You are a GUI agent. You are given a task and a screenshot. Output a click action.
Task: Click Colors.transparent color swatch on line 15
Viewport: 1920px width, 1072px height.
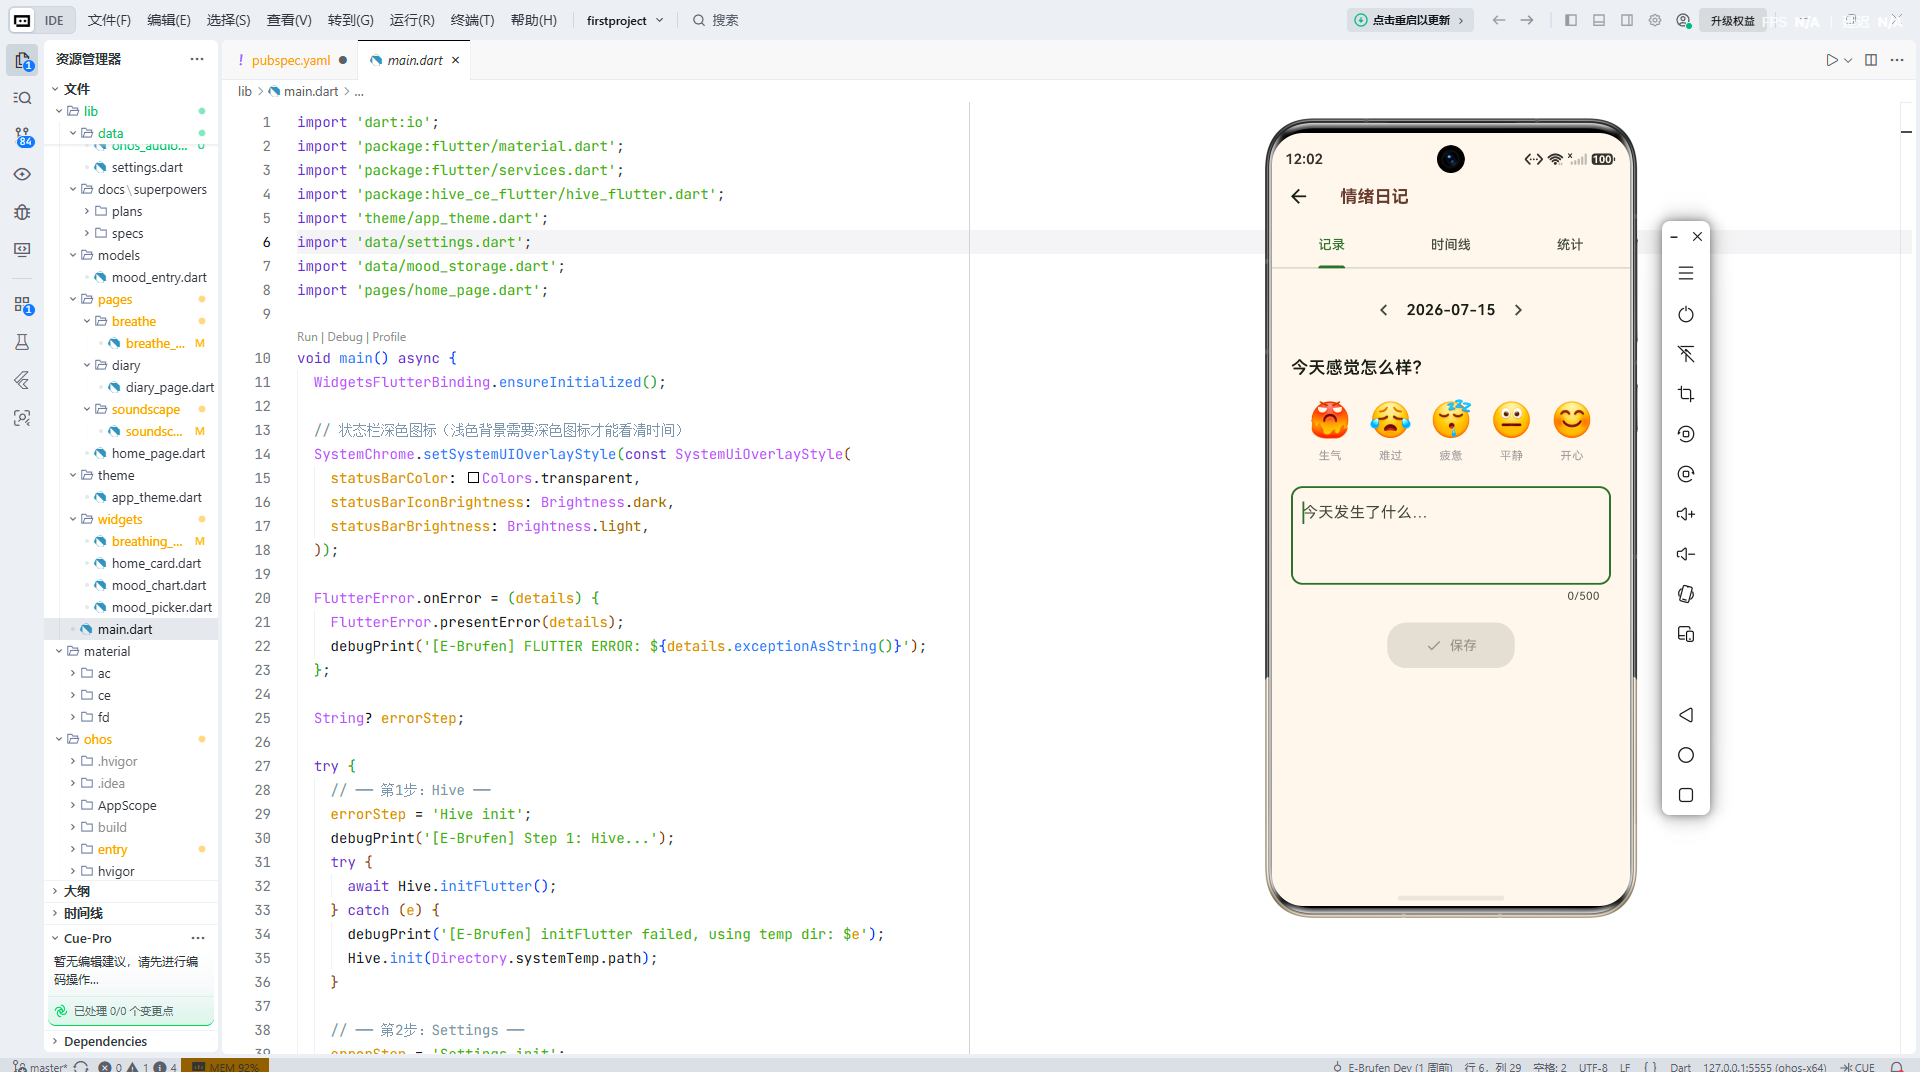[x=473, y=478]
